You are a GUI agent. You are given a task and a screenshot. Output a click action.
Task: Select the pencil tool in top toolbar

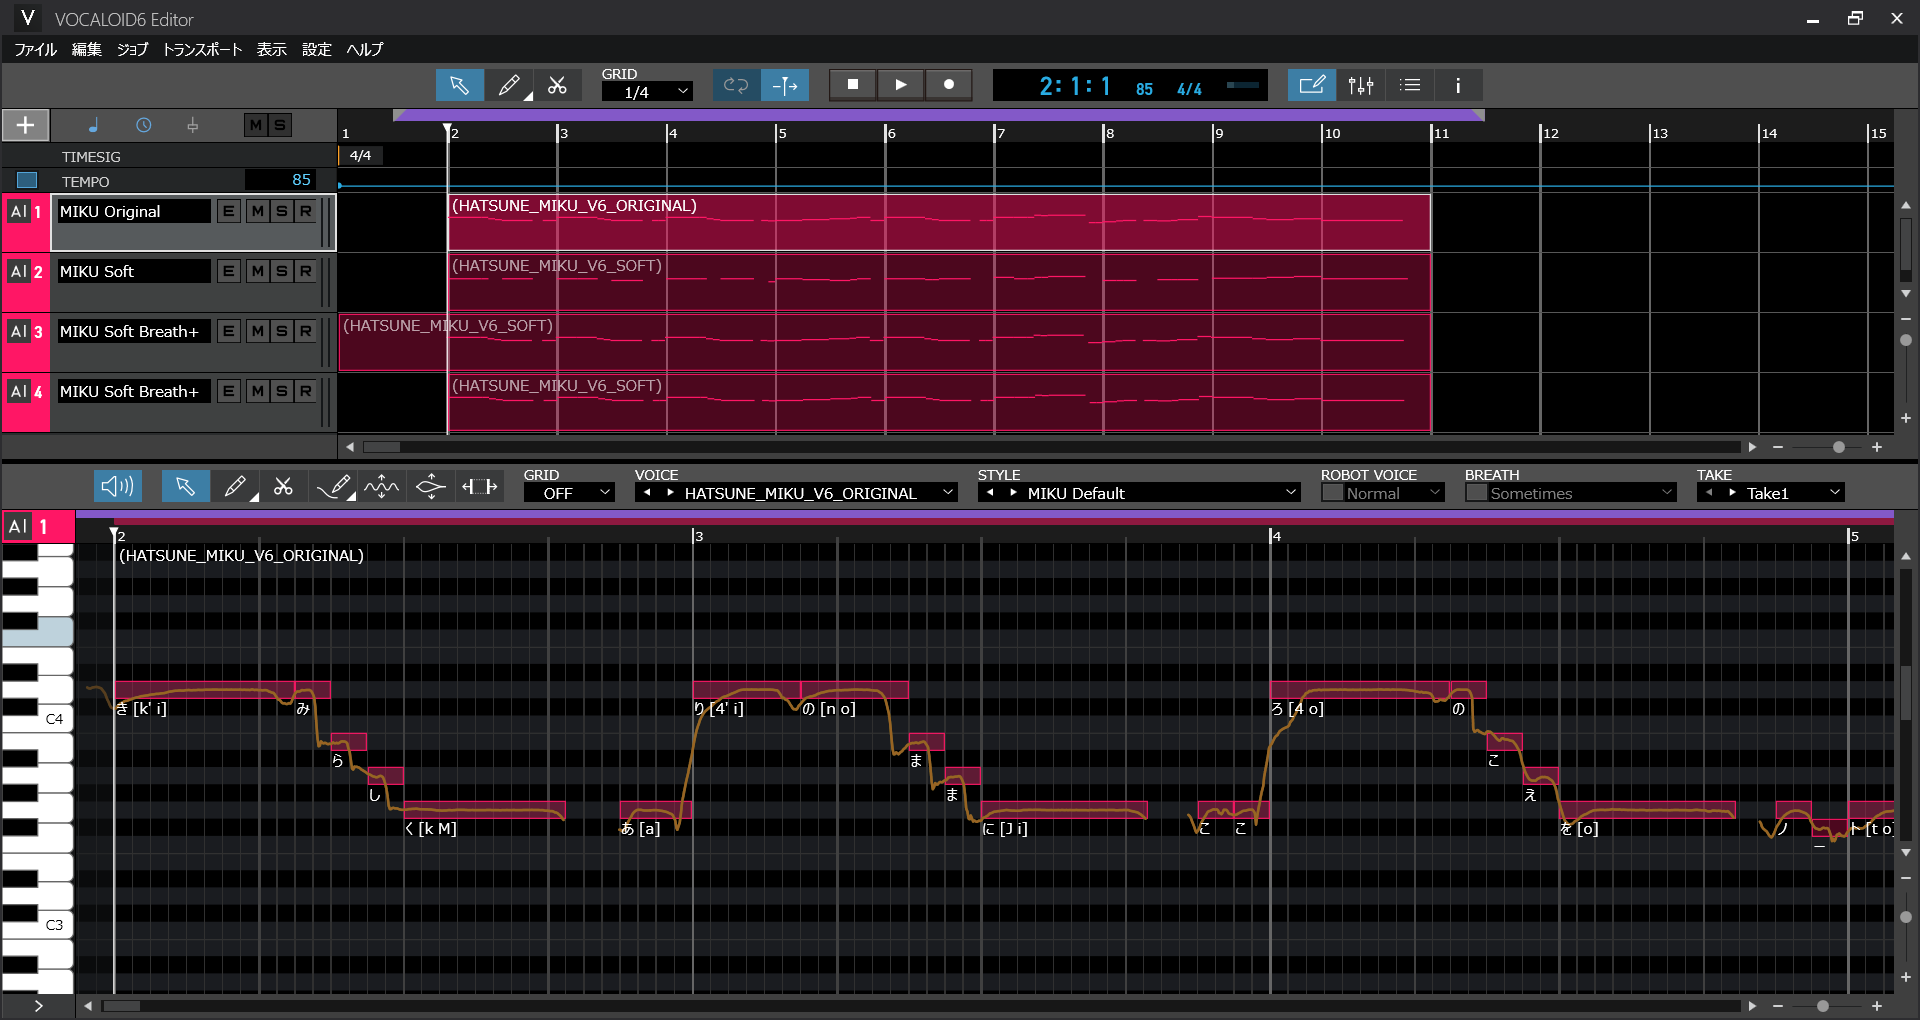click(509, 85)
